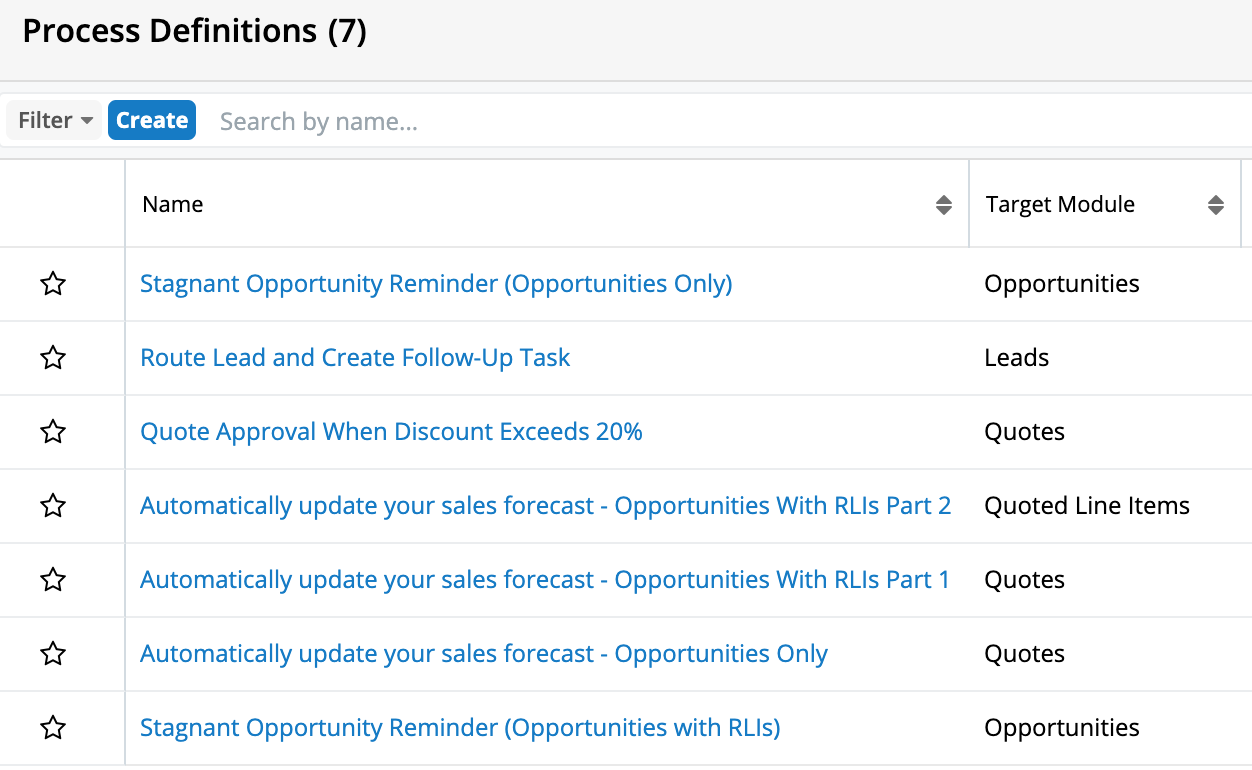
Task: Open Stagnant Opportunity Reminder (Opportunities with RLIs)
Action: 460,728
